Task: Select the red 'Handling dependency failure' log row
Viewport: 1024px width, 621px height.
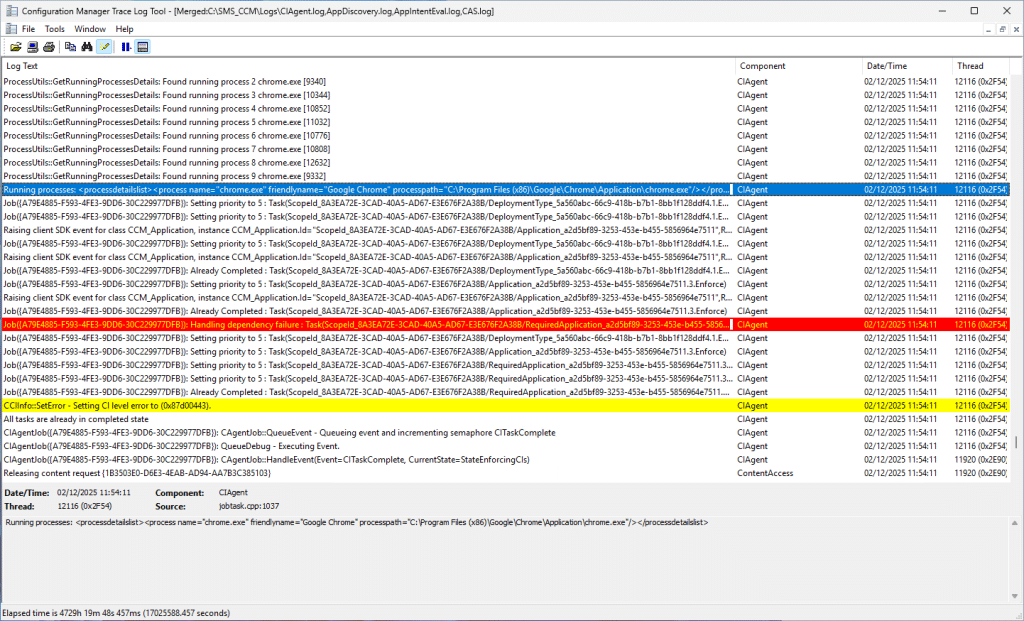Action: tap(366, 324)
